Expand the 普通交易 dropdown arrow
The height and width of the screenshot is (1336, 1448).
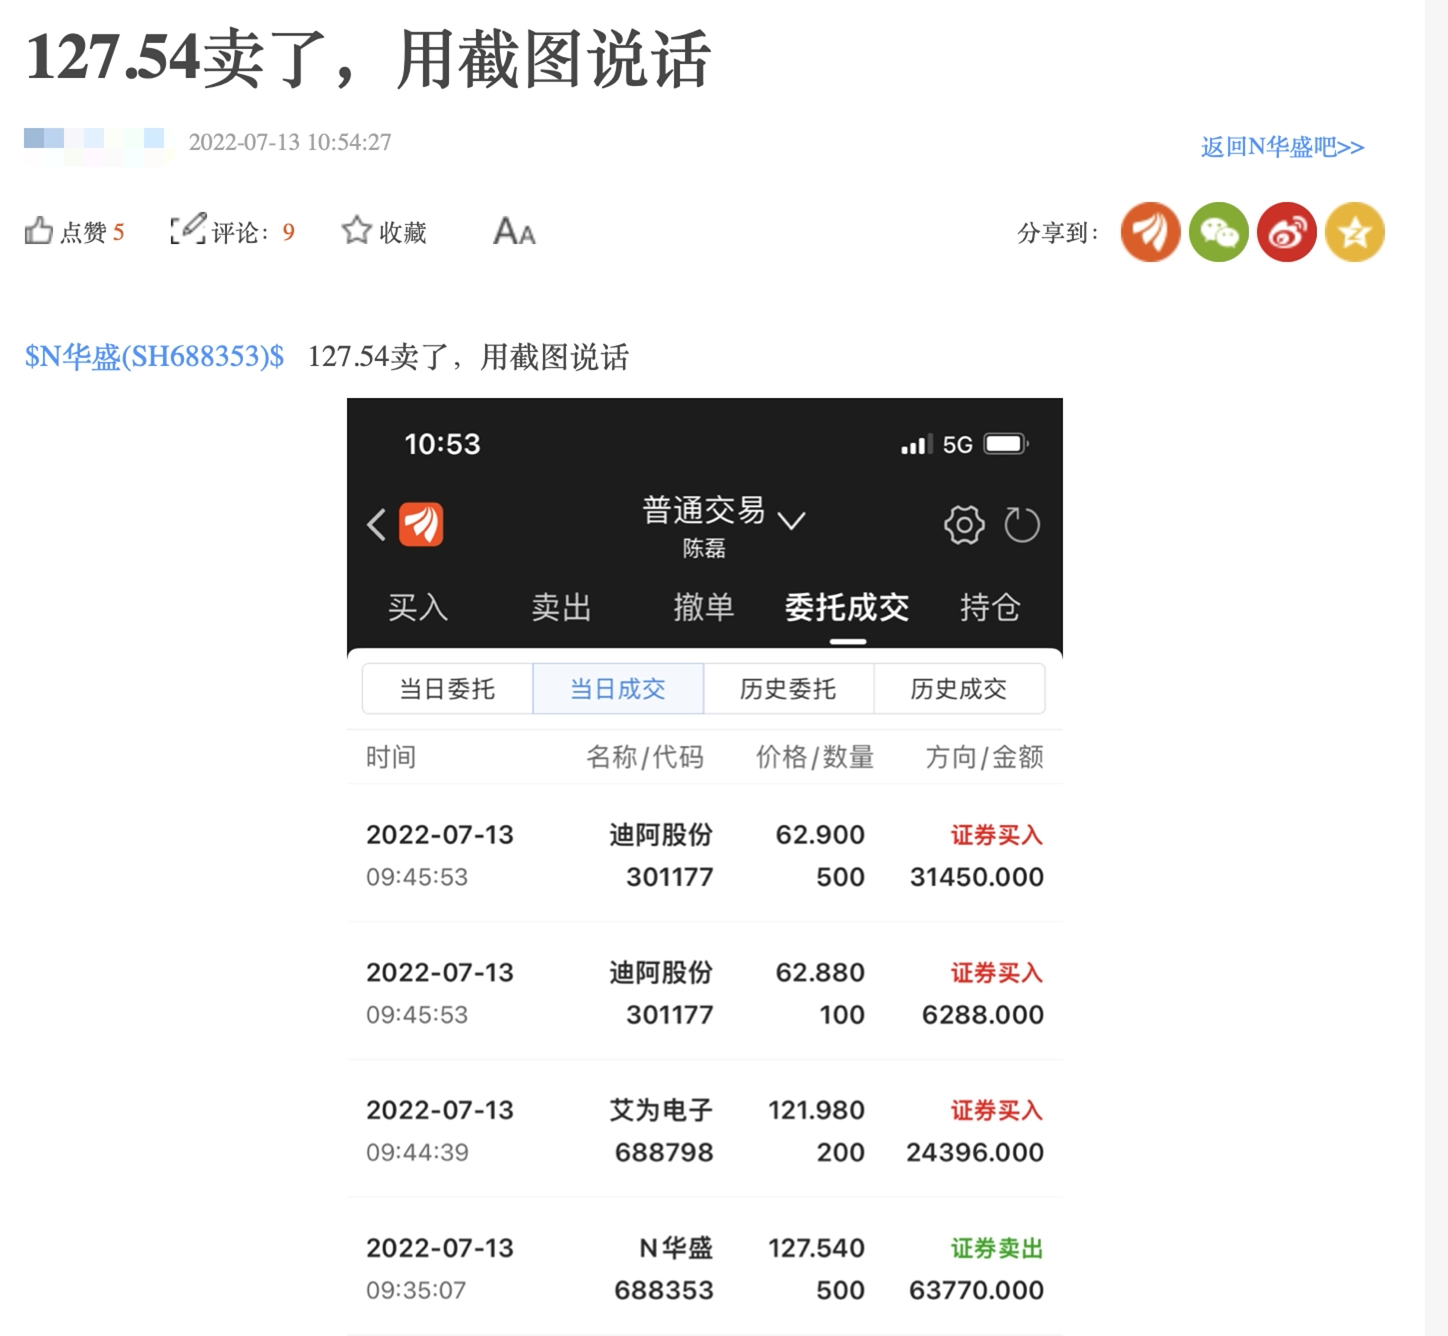click(791, 521)
